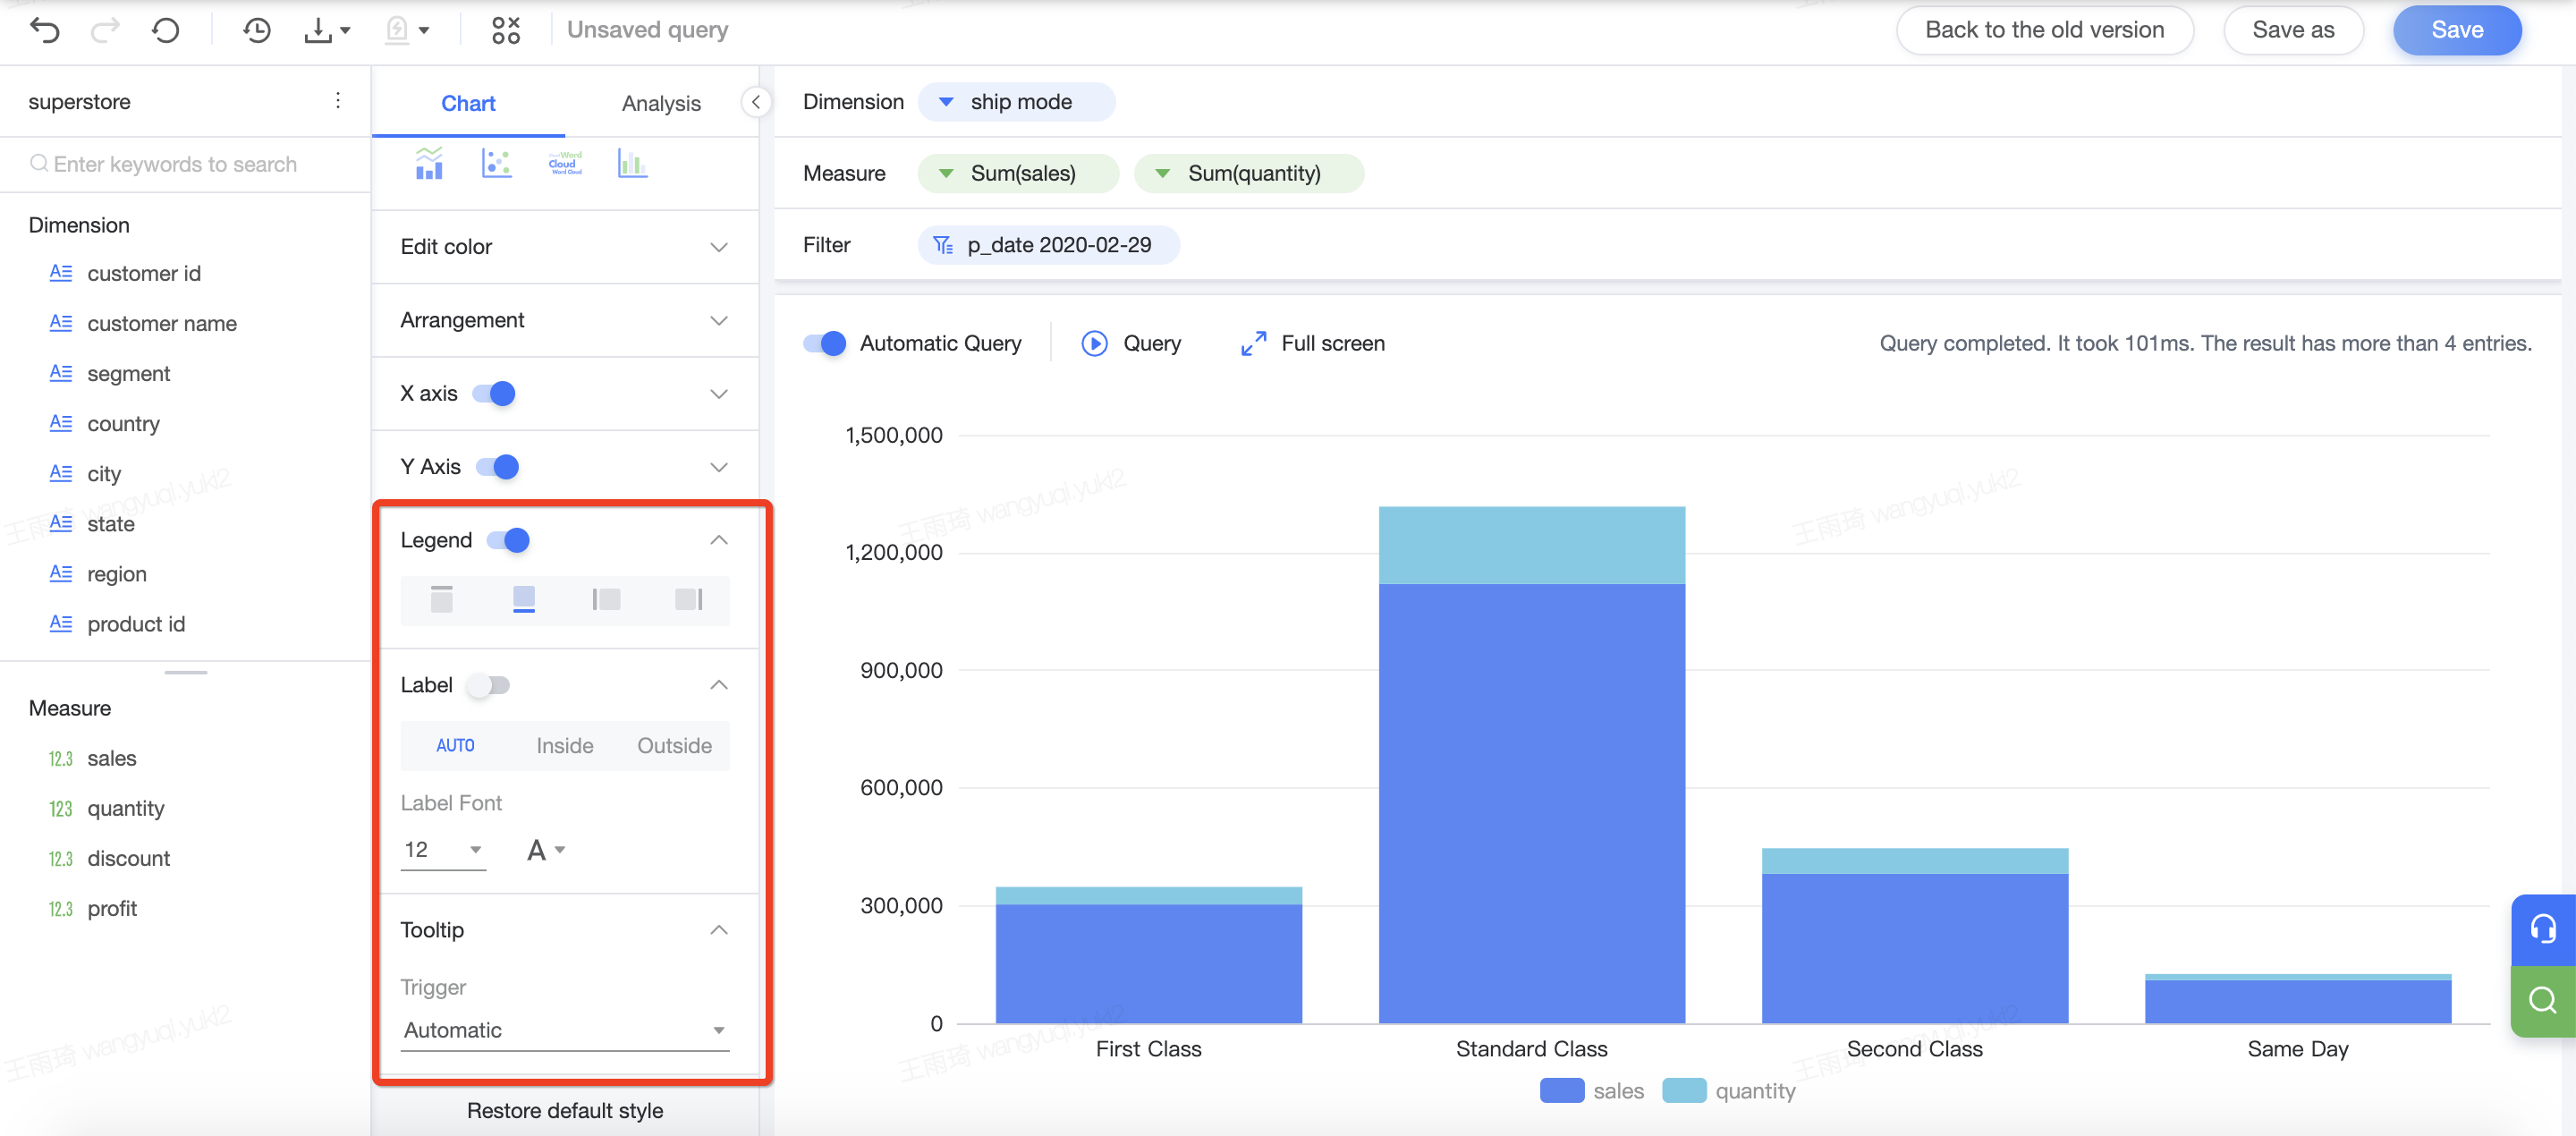This screenshot has height=1136, width=2576.
Task: Set legend position to bottom
Action: 524,599
